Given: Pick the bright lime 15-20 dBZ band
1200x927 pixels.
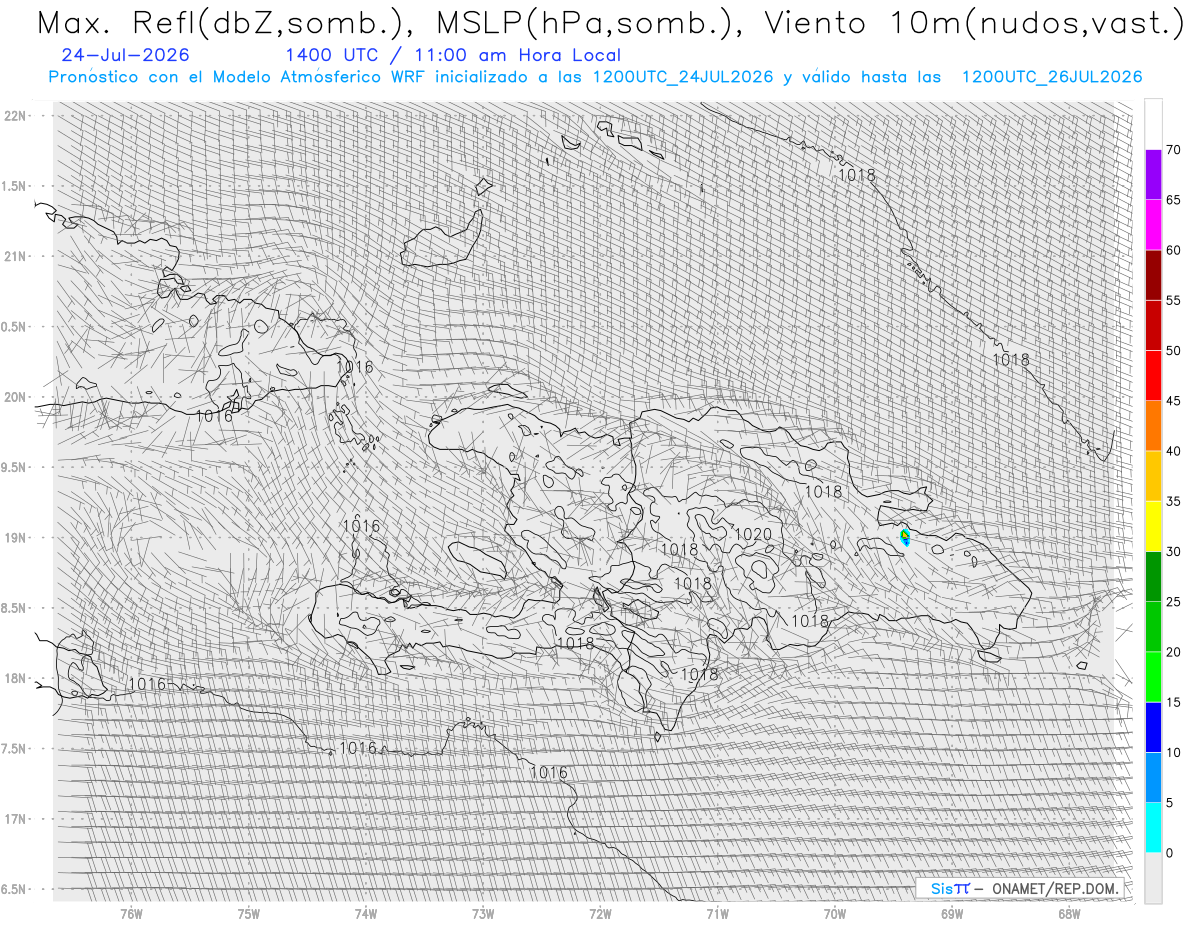Looking at the screenshot, I should 1153,677.
